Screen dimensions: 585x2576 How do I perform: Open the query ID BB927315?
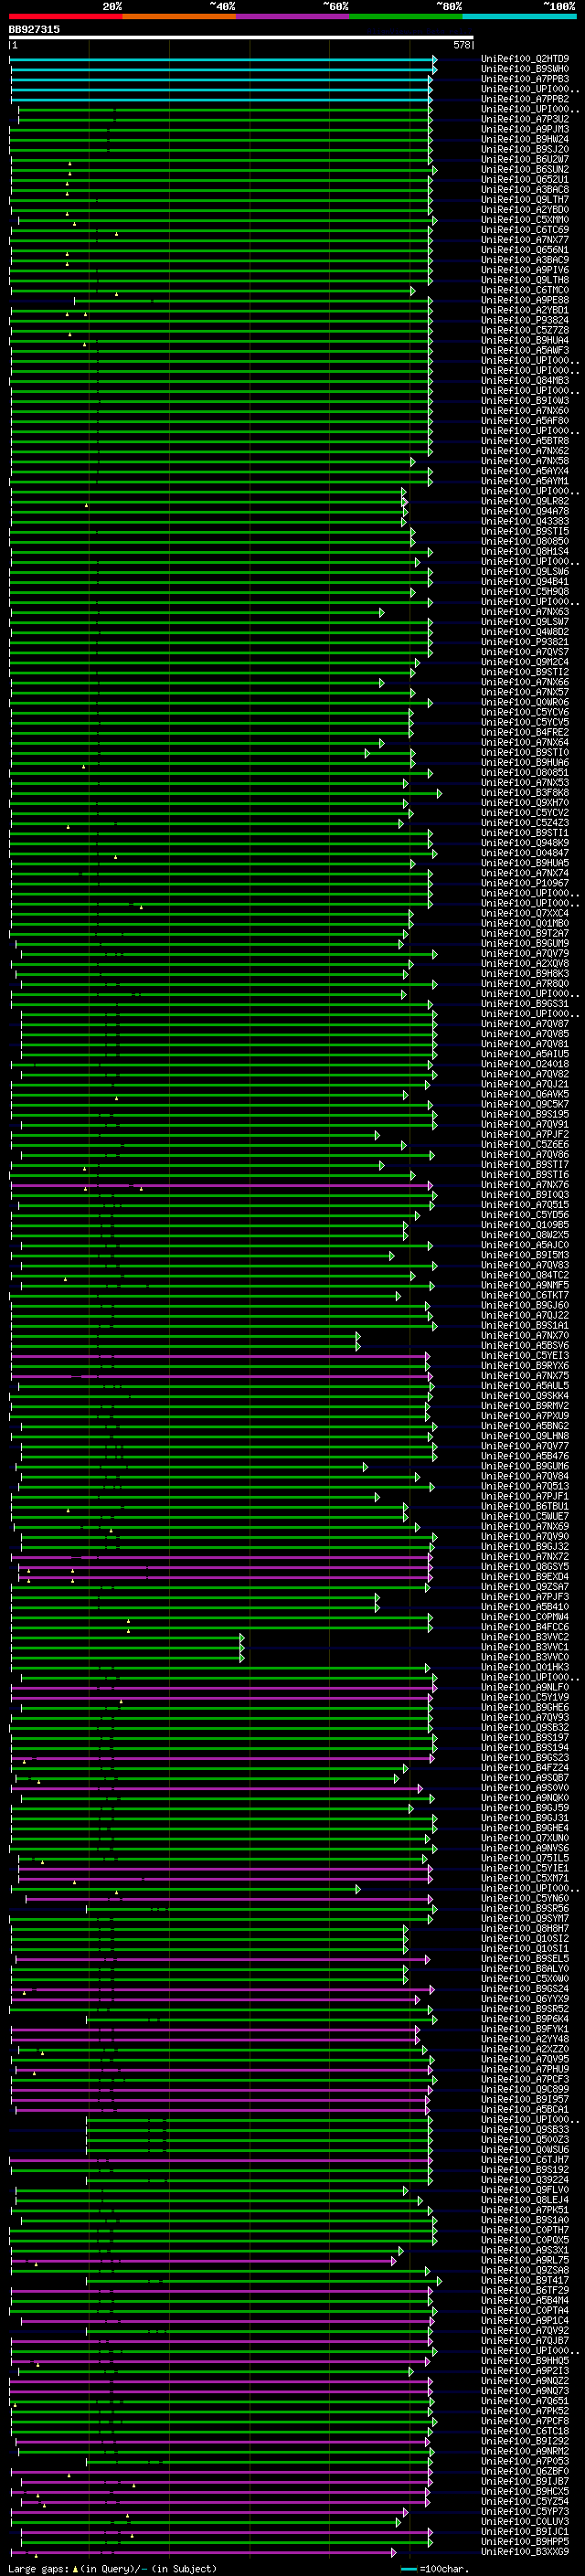click(34, 29)
